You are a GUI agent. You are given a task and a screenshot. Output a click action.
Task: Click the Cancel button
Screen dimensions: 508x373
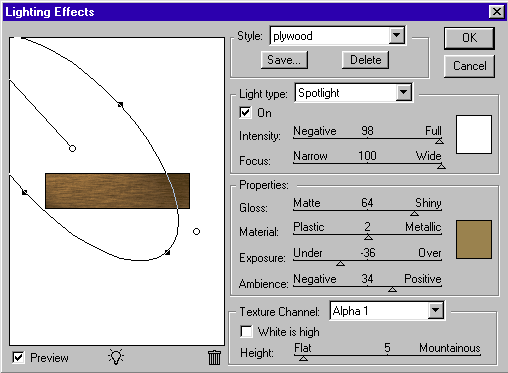(469, 66)
